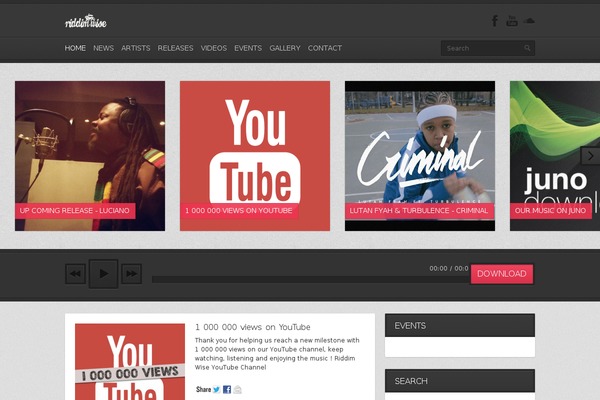The image size is (600, 400).
Task: Click the DOWNLOAD button
Action: tap(502, 274)
